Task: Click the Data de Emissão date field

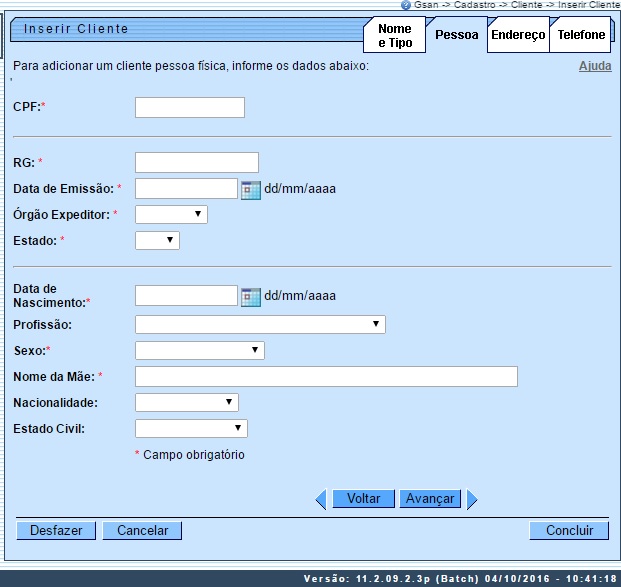Action: (x=186, y=189)
